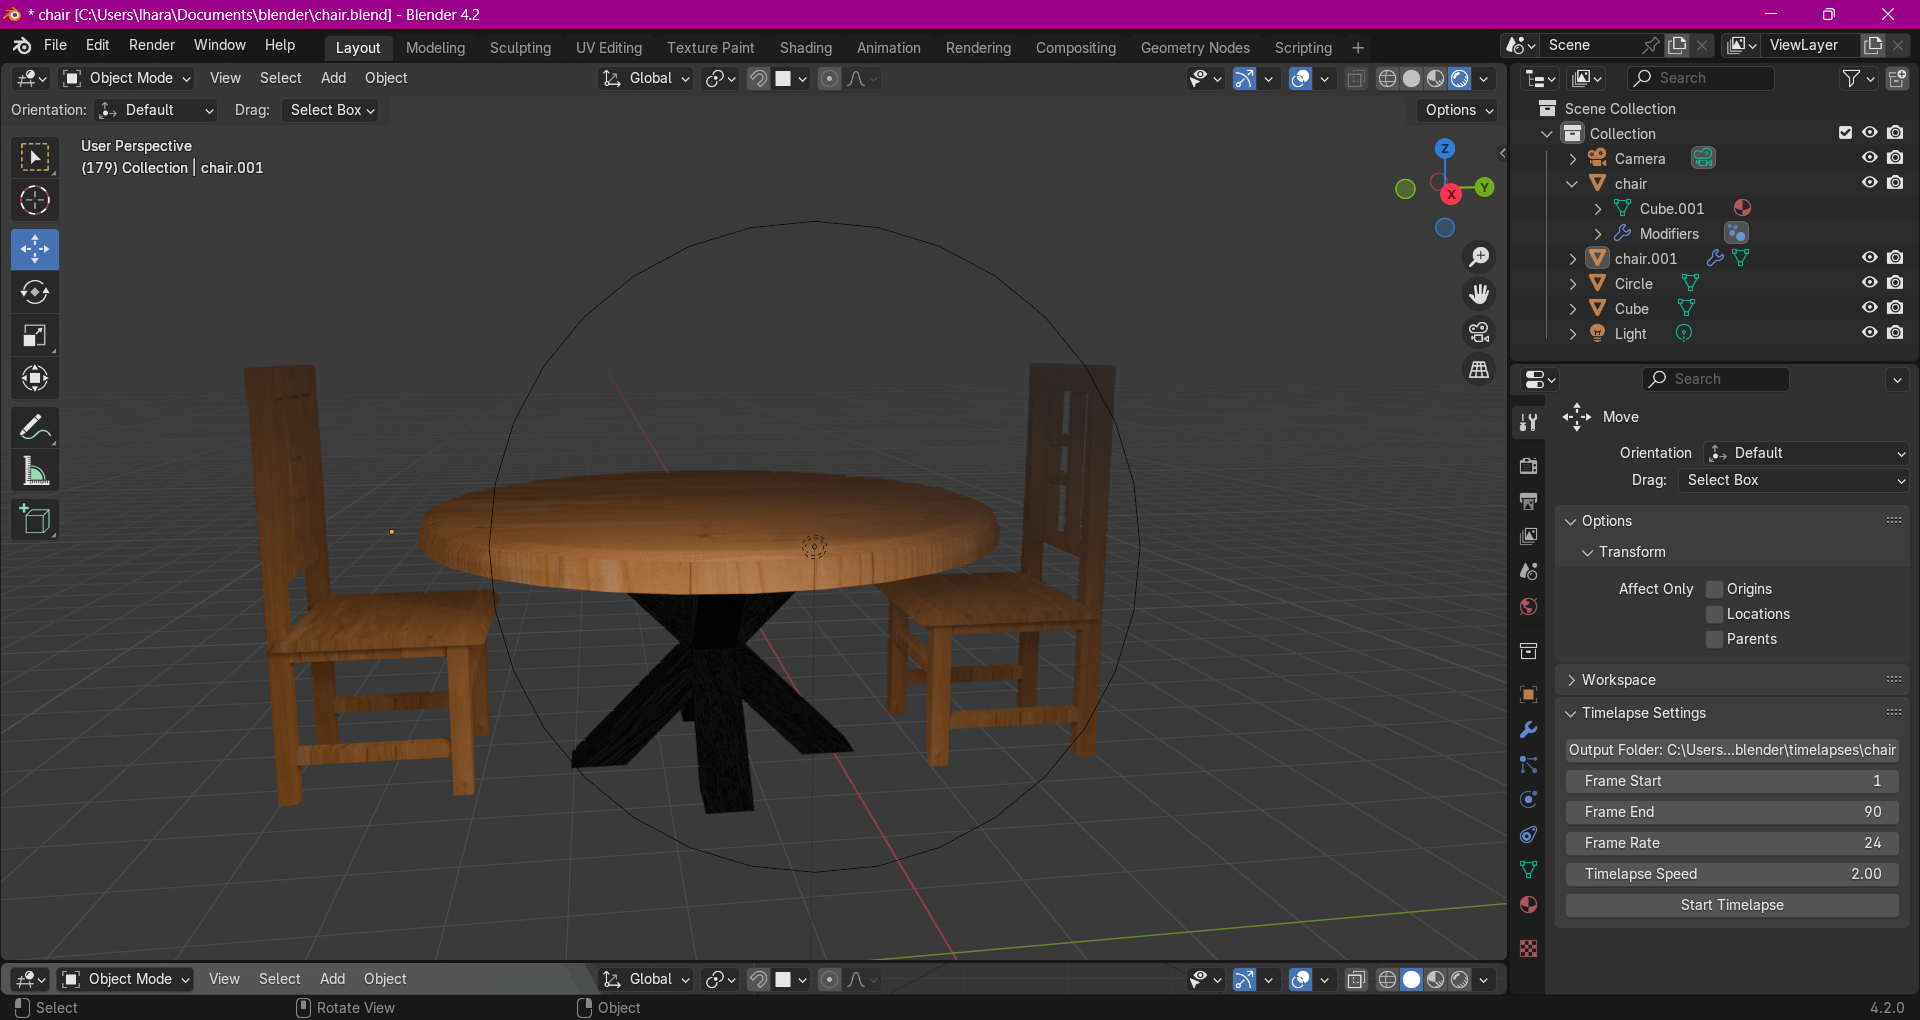Image resolution: width=1920 pixels, height=1020 pixels.
Task: Select the Measure tool
Action: tap(35, 471)
